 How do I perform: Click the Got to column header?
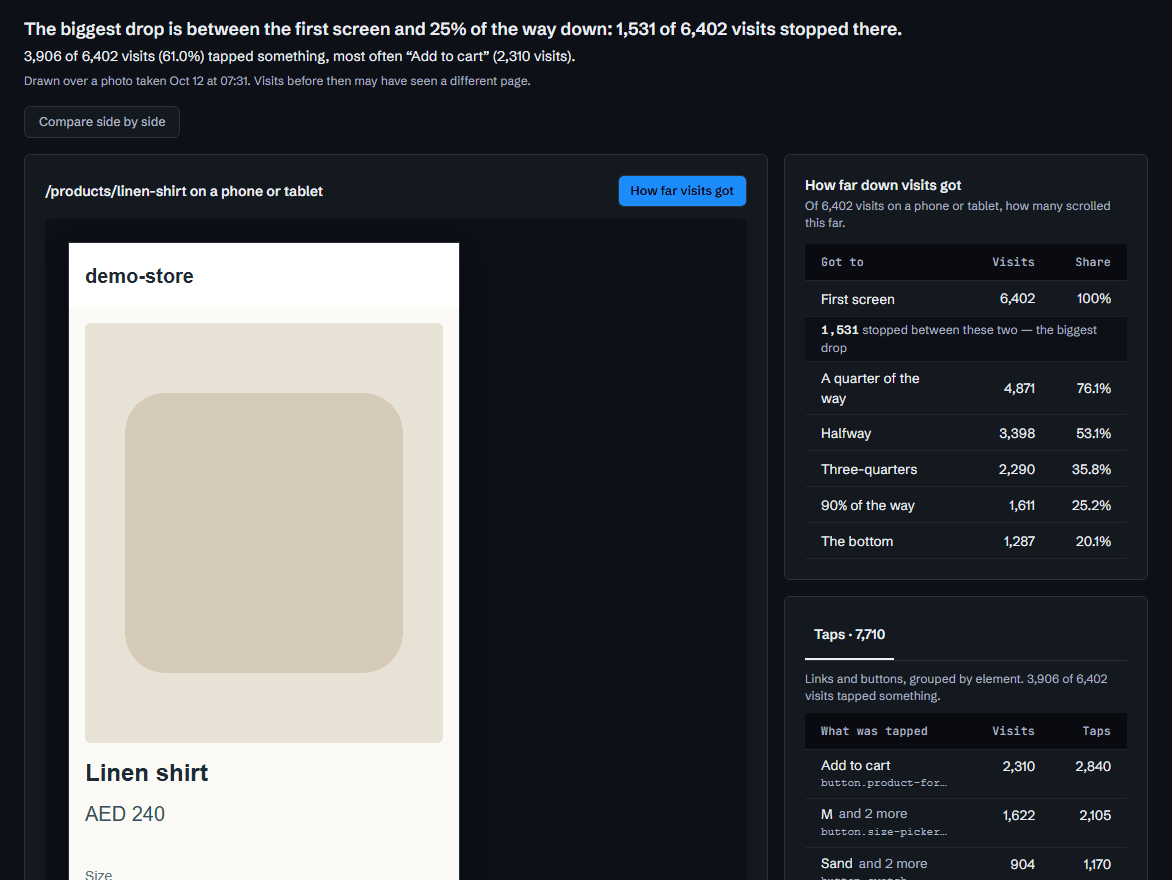click(842, 262)
